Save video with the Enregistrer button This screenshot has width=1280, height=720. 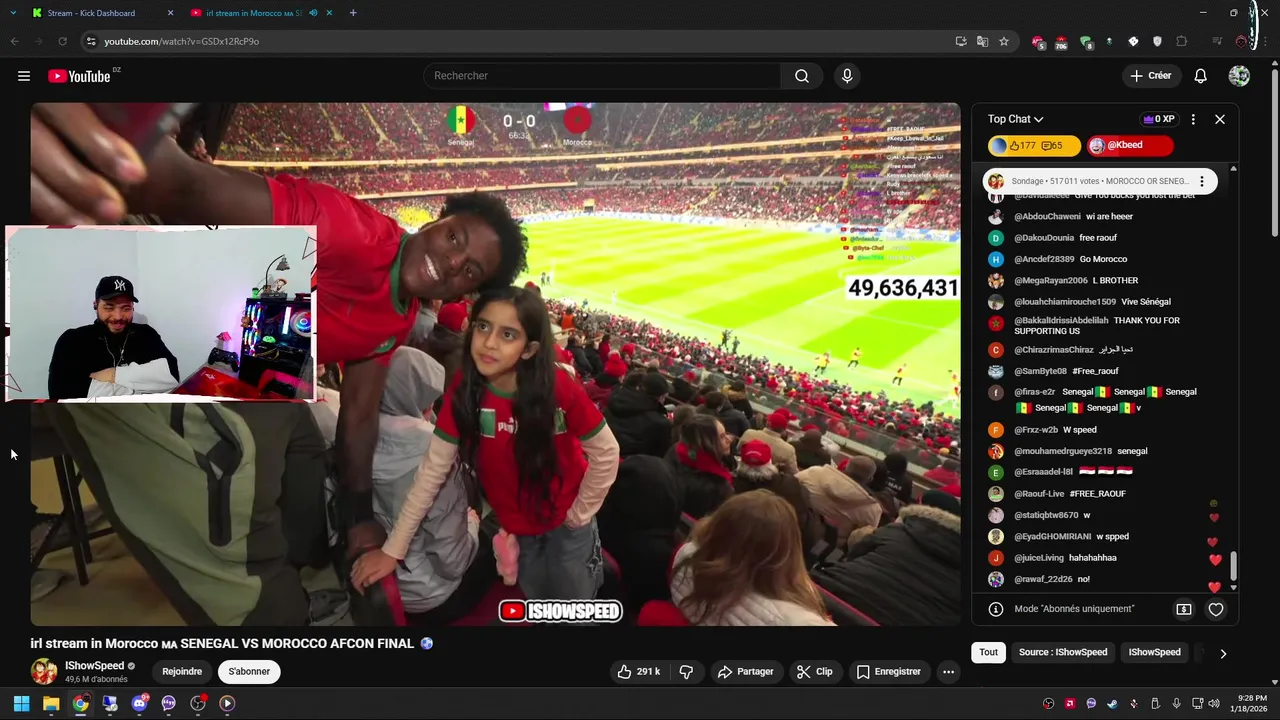tap(888, 672)
